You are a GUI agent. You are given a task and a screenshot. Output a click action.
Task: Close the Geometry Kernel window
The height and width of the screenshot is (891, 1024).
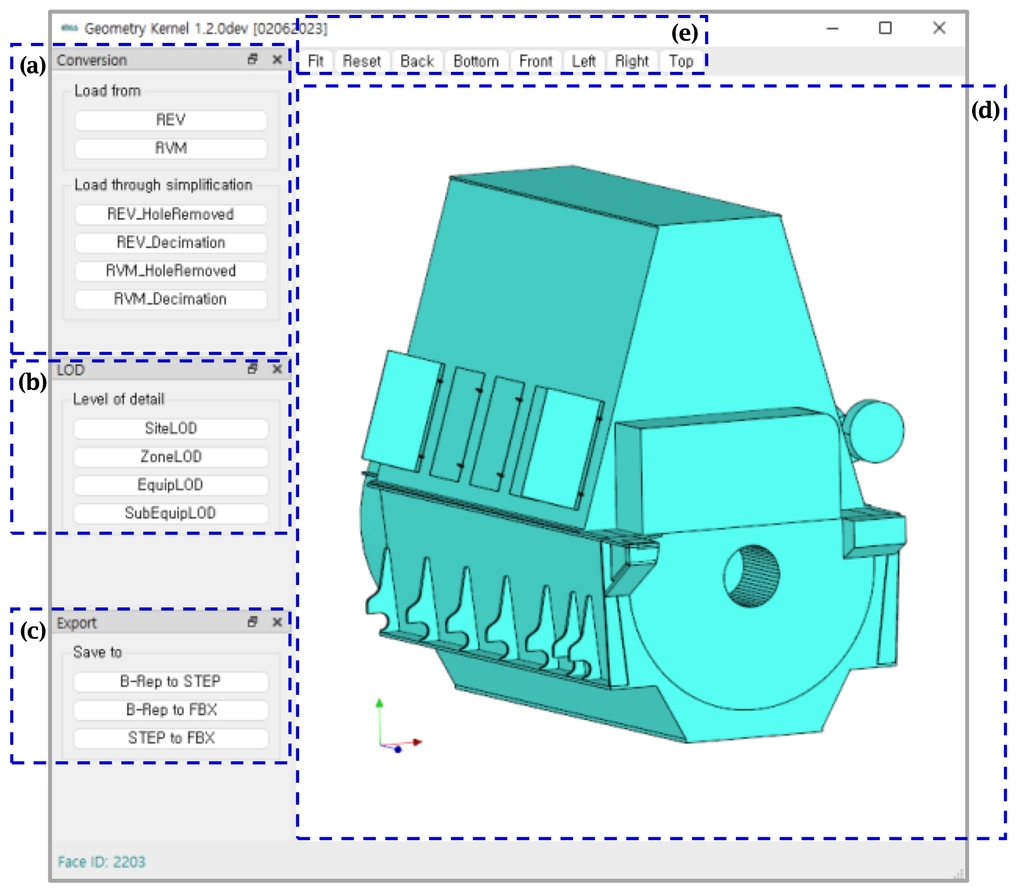click(x=939, y=28)
